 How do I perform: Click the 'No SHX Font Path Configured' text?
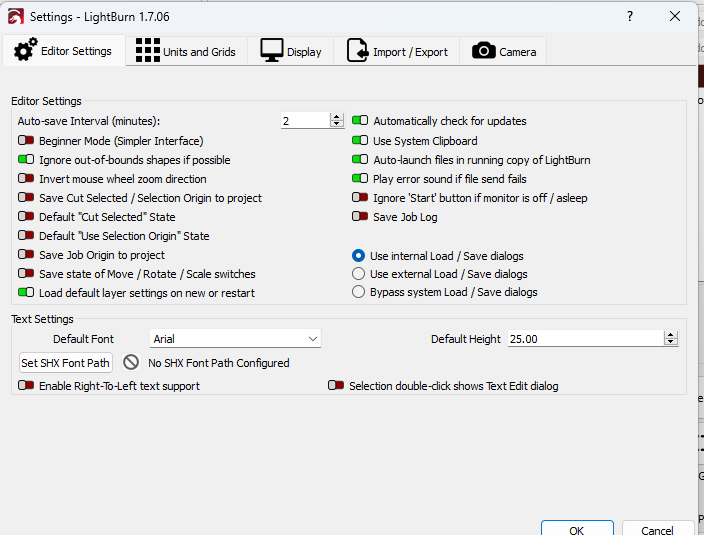(x=219, y=363)
